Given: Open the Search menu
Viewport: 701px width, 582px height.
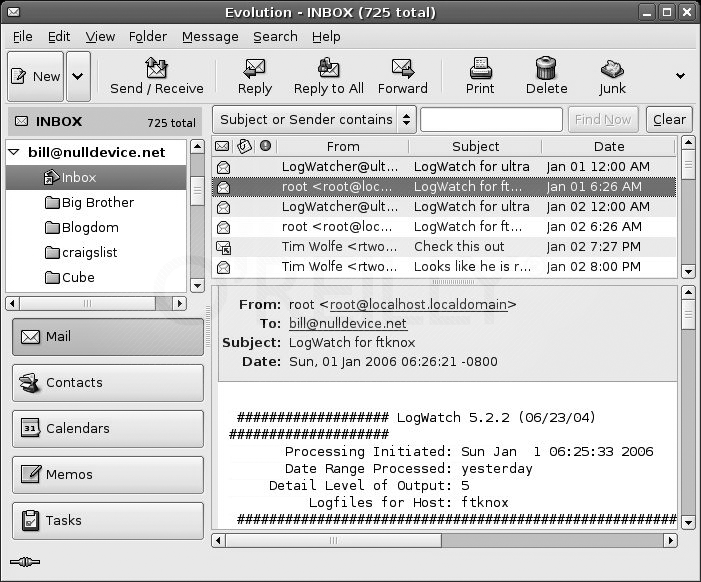Looking at the screenshot, I should tap(275, 37).
